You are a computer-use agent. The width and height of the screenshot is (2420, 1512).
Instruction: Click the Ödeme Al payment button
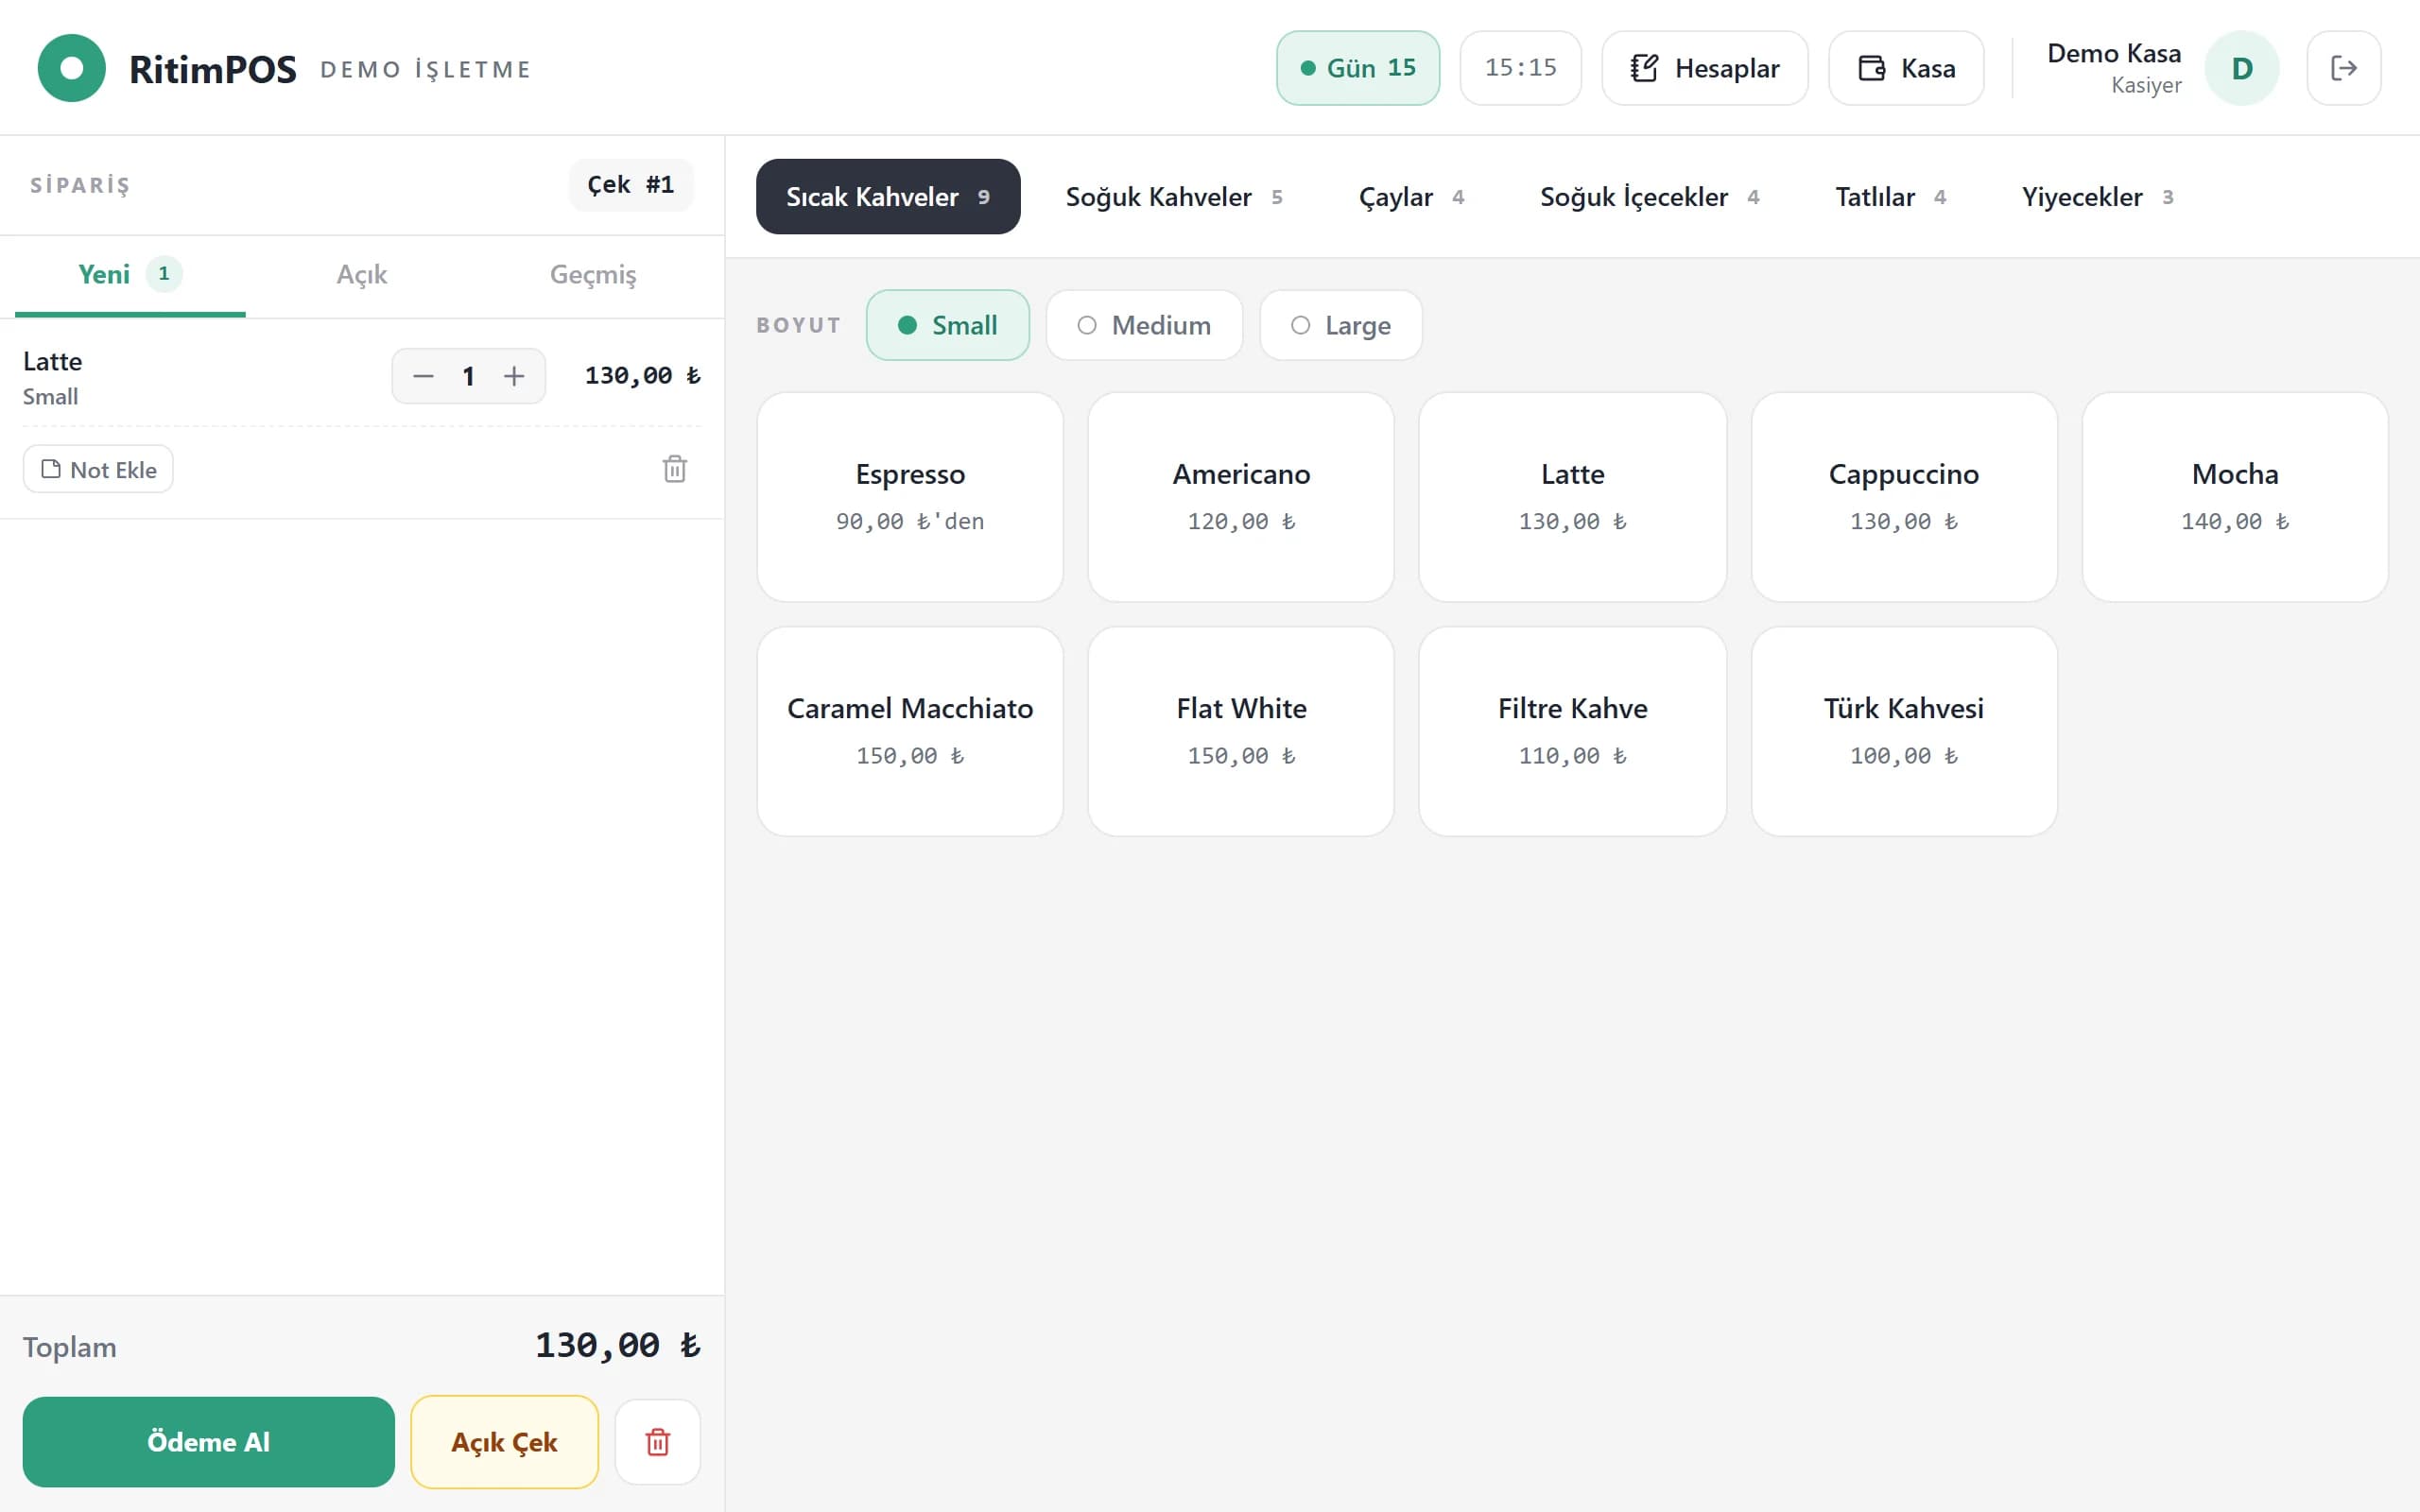[x=208, y=1442]
